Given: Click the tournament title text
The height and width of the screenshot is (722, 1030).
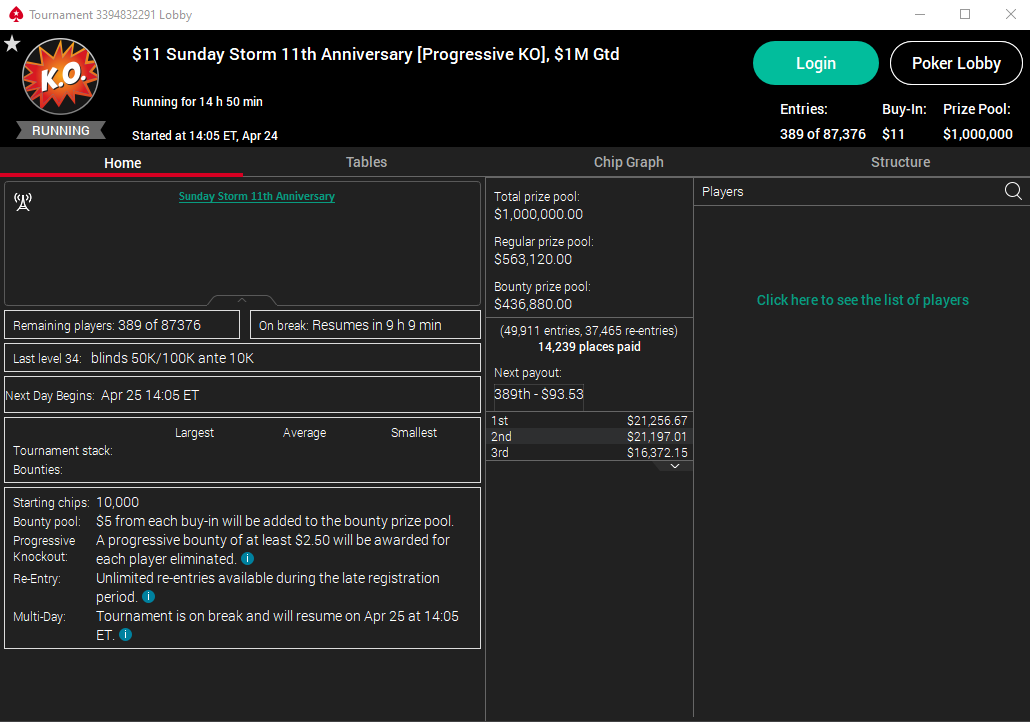Looking at the screenshot, I should [x=376, y=54].
